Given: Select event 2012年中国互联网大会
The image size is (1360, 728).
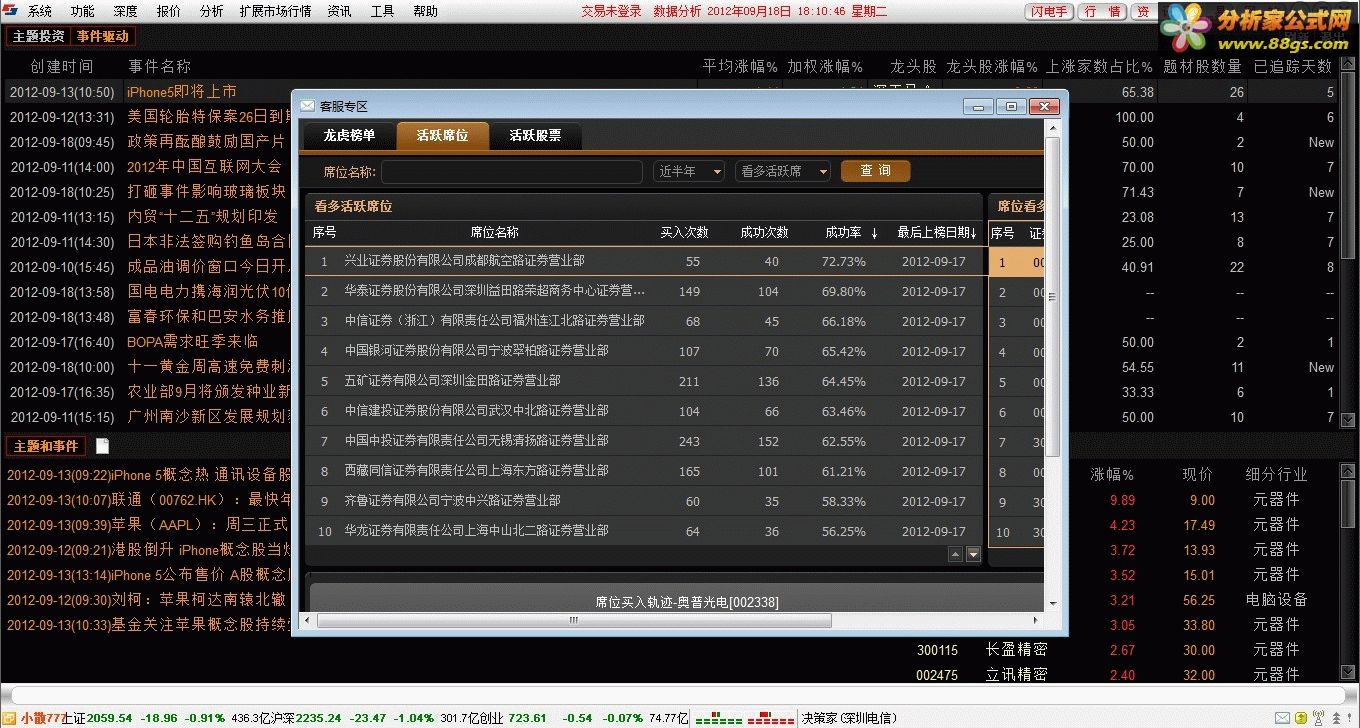Looking at the screenshot, I should [204, 167].
